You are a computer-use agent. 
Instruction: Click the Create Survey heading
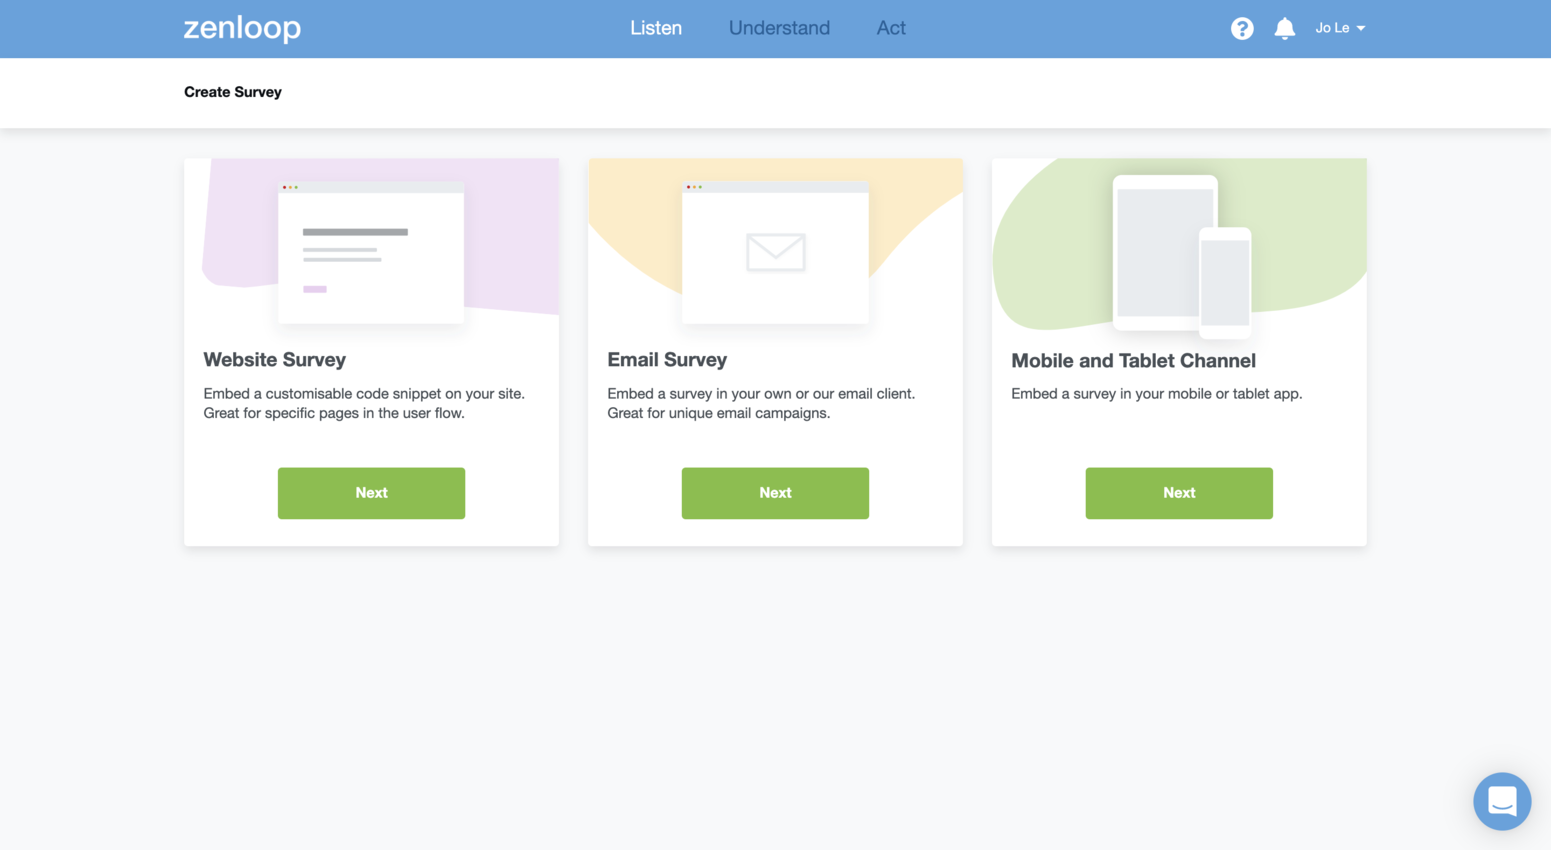point(233,92)
